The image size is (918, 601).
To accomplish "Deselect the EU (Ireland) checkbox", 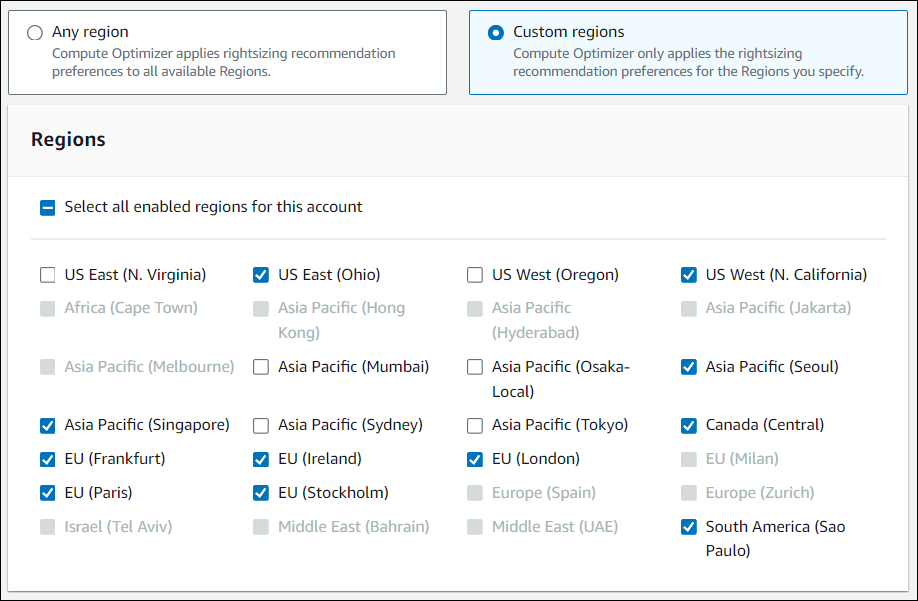I will [261, 460].
